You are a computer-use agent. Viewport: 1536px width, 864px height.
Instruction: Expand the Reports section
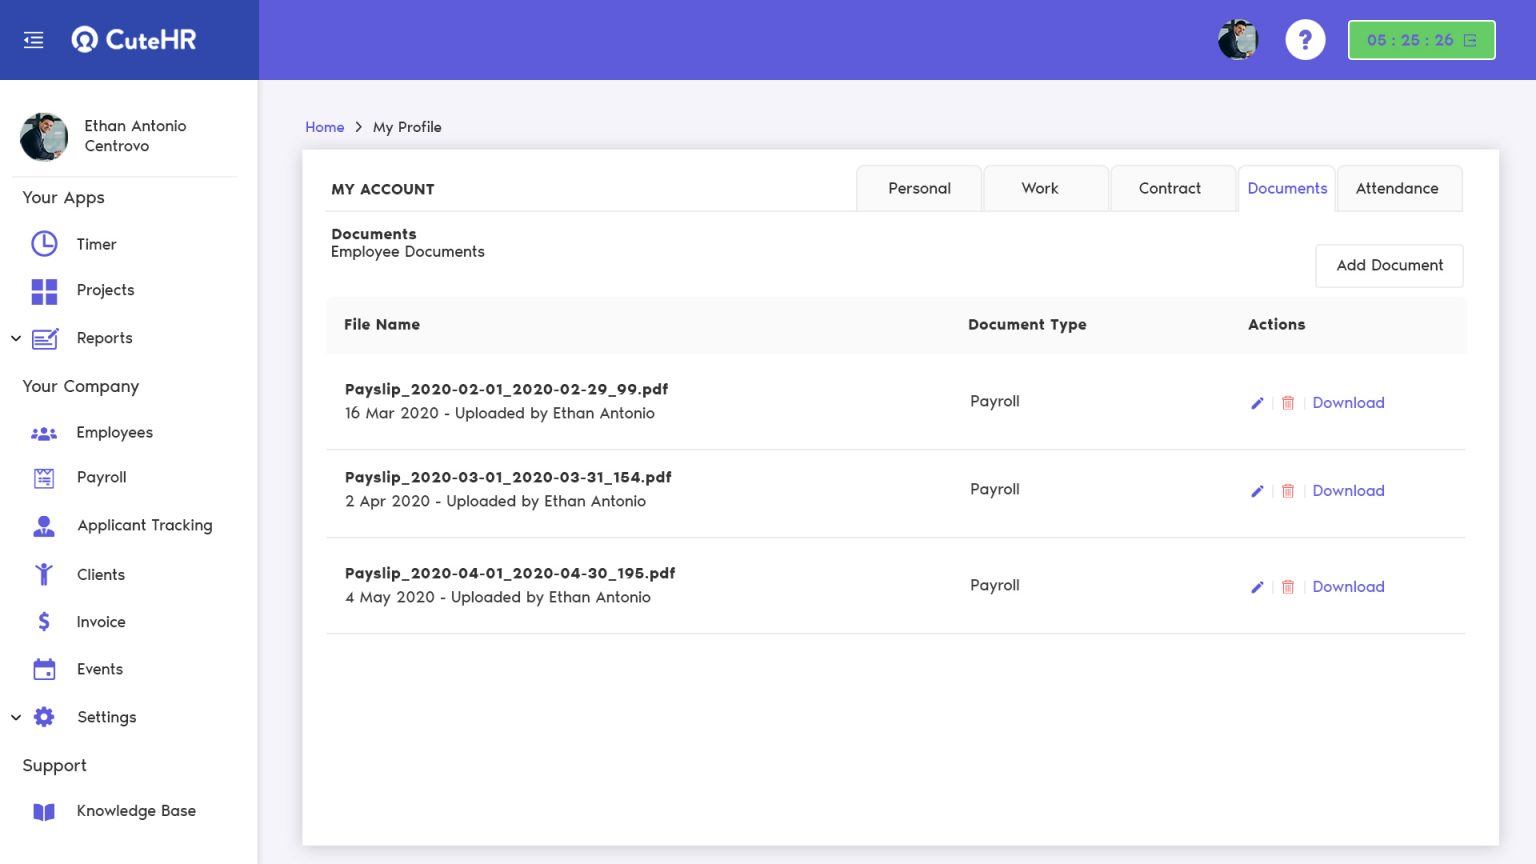pos(15,338)
